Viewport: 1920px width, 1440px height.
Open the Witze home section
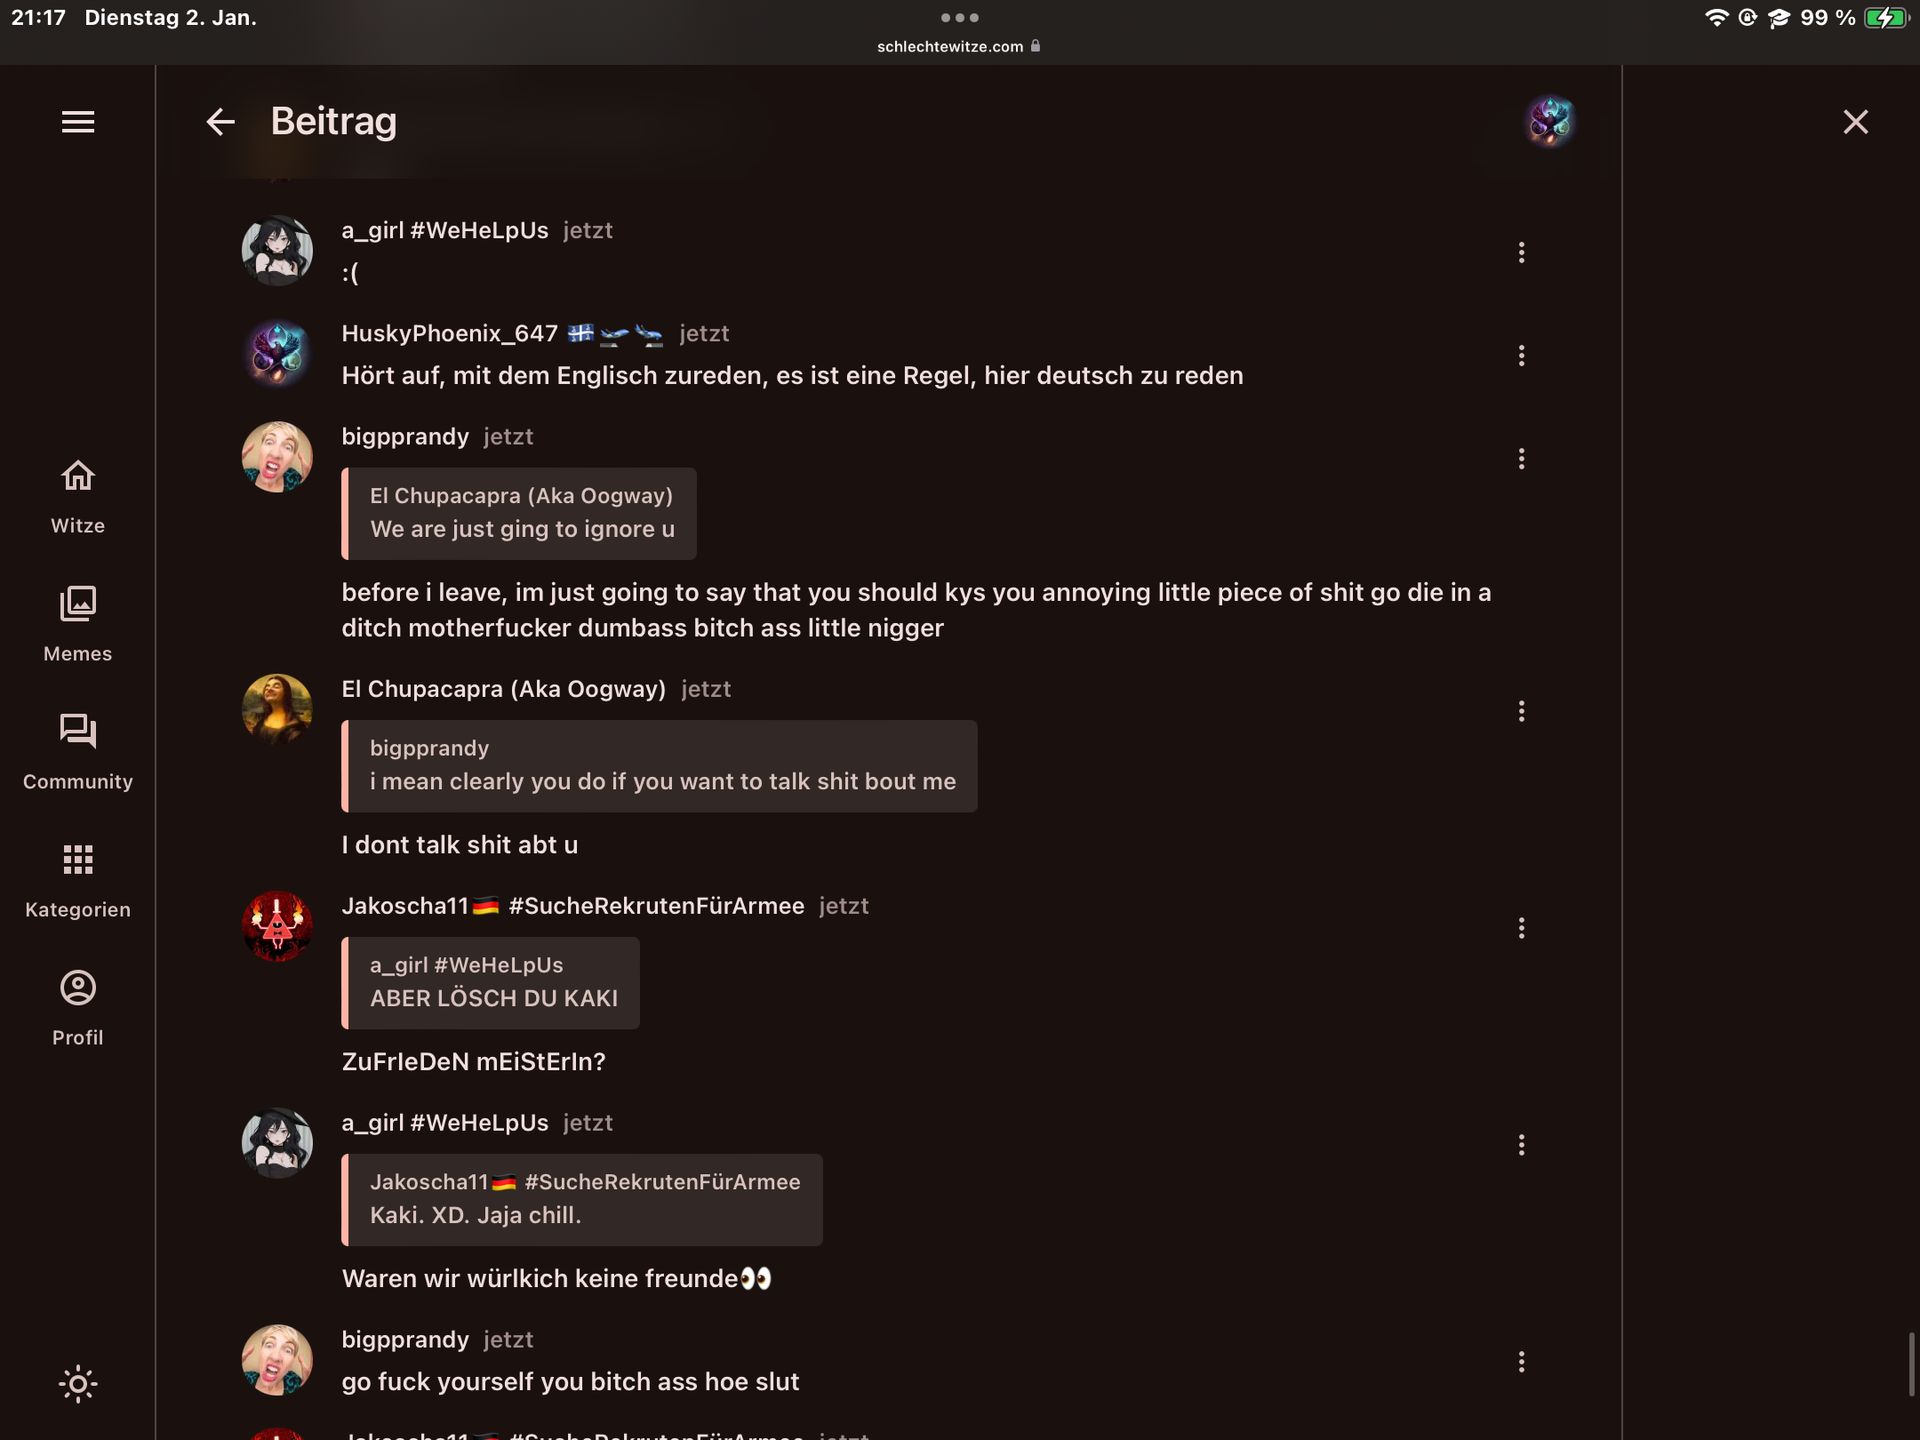(x=78, y=496)
